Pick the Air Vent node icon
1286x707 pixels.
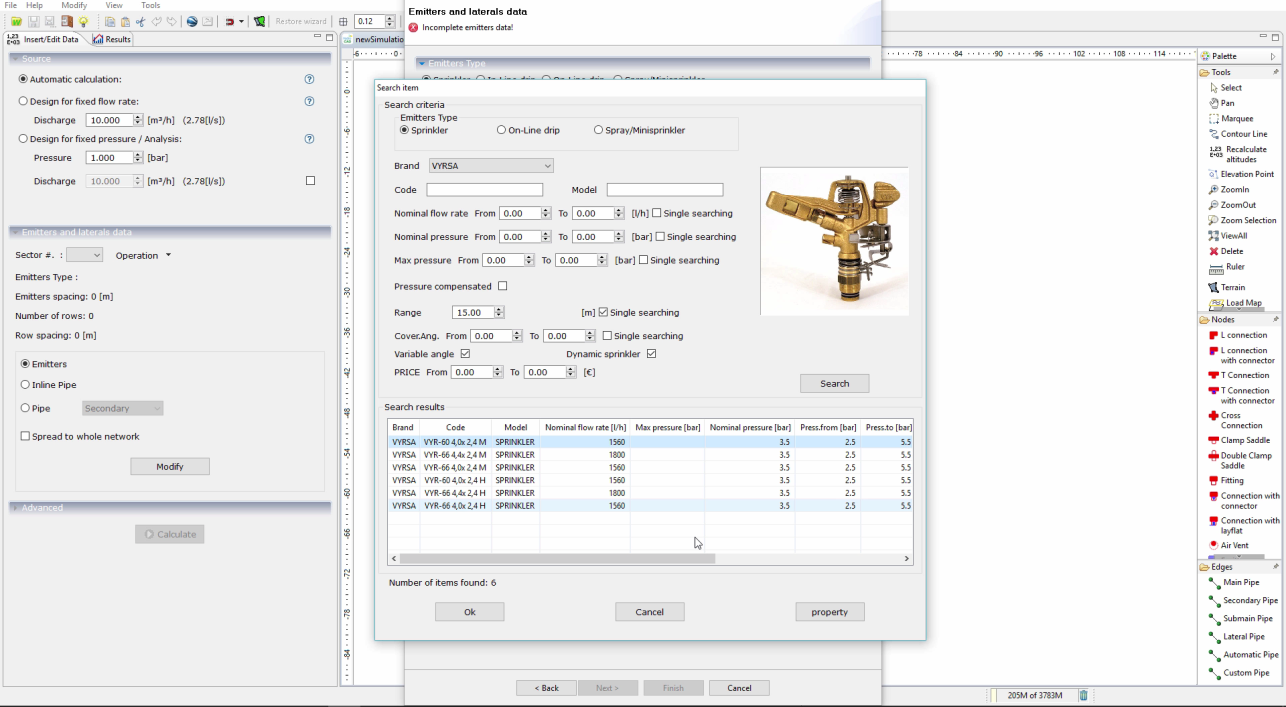(1214, 546)
